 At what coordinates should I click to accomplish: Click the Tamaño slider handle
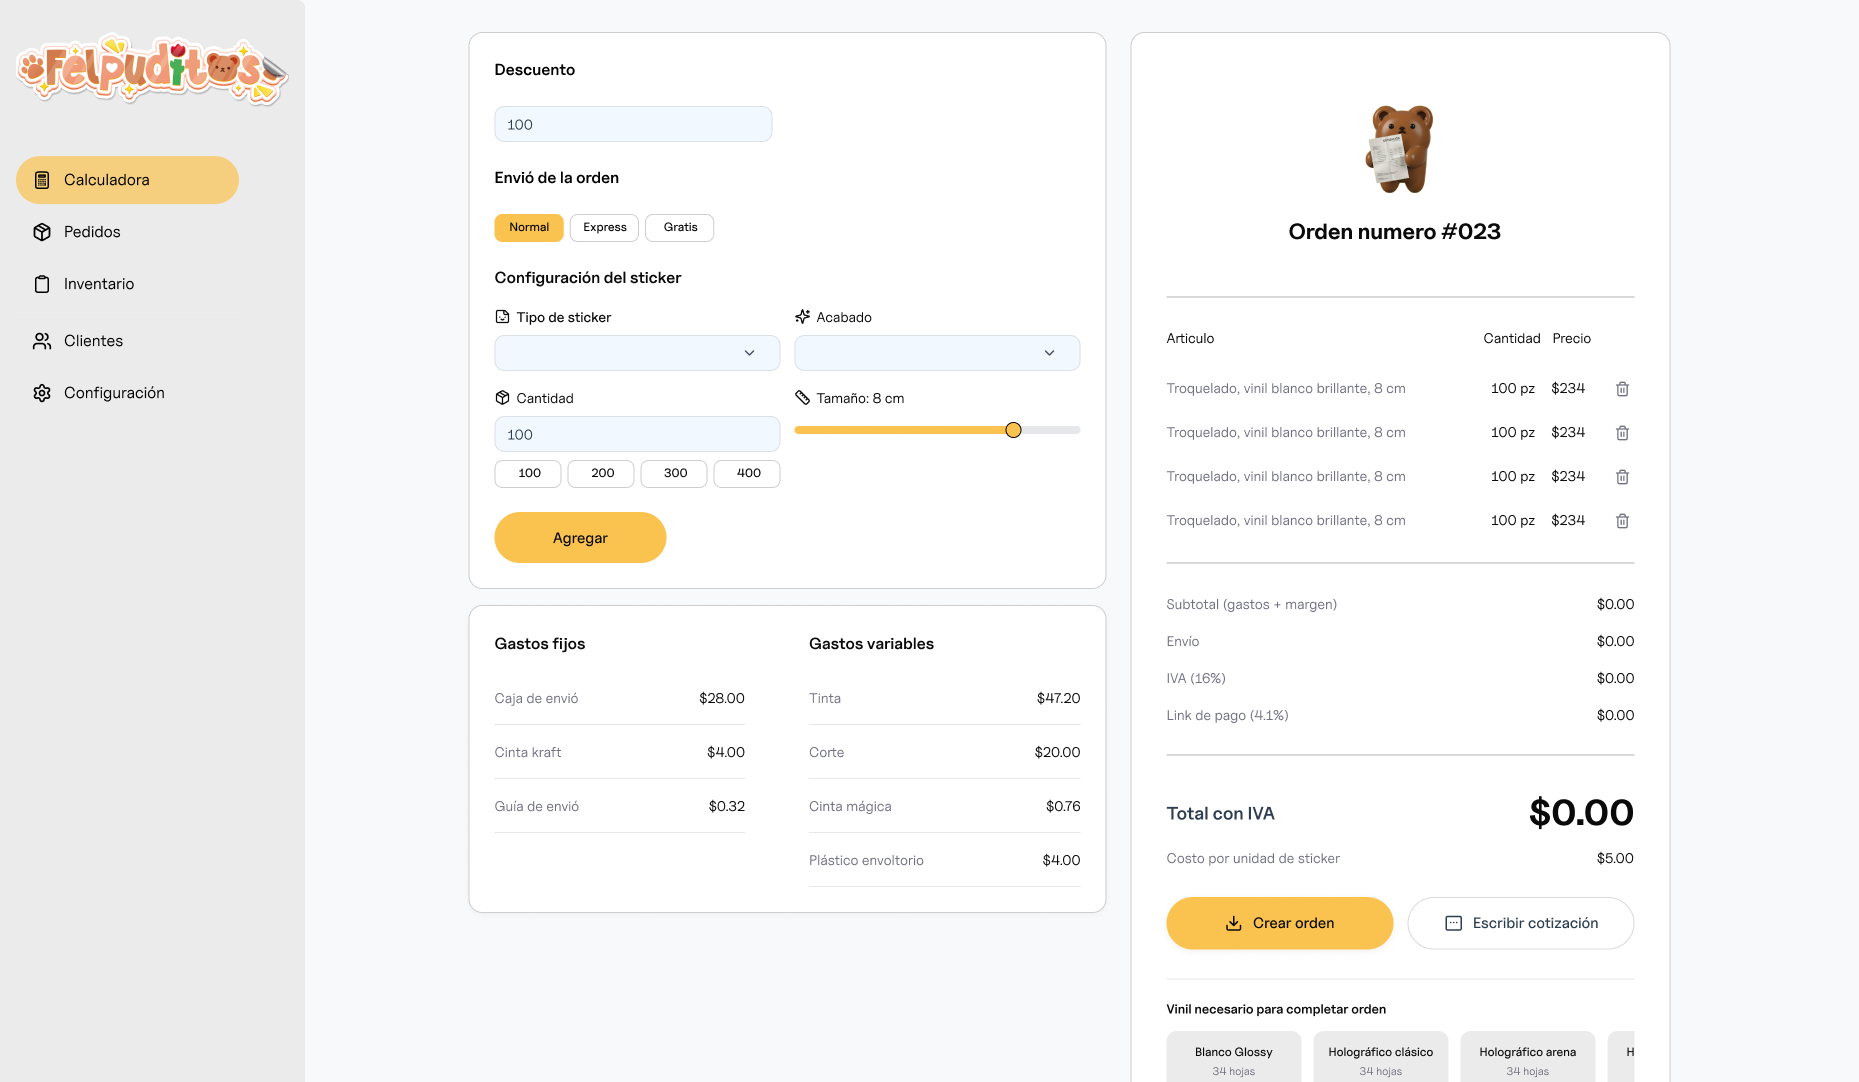[x=1013, y=430]
